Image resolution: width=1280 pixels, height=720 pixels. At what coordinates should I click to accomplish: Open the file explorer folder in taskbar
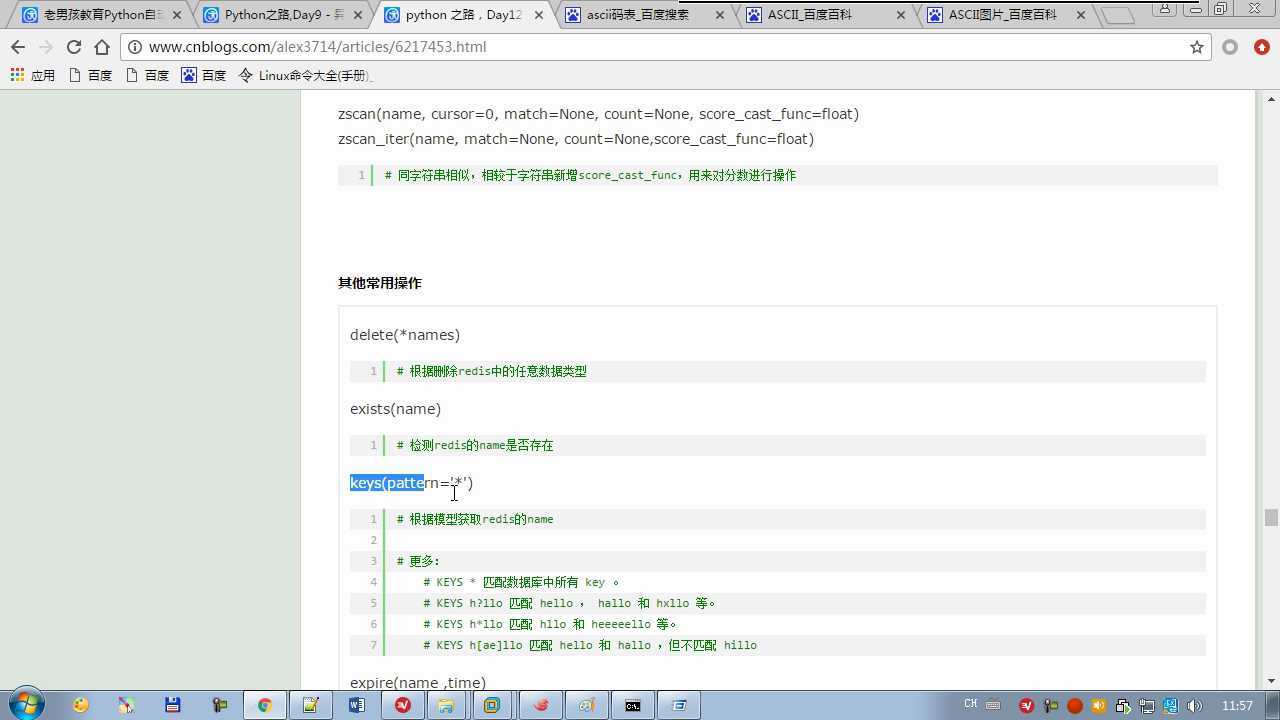click(446, 705)
